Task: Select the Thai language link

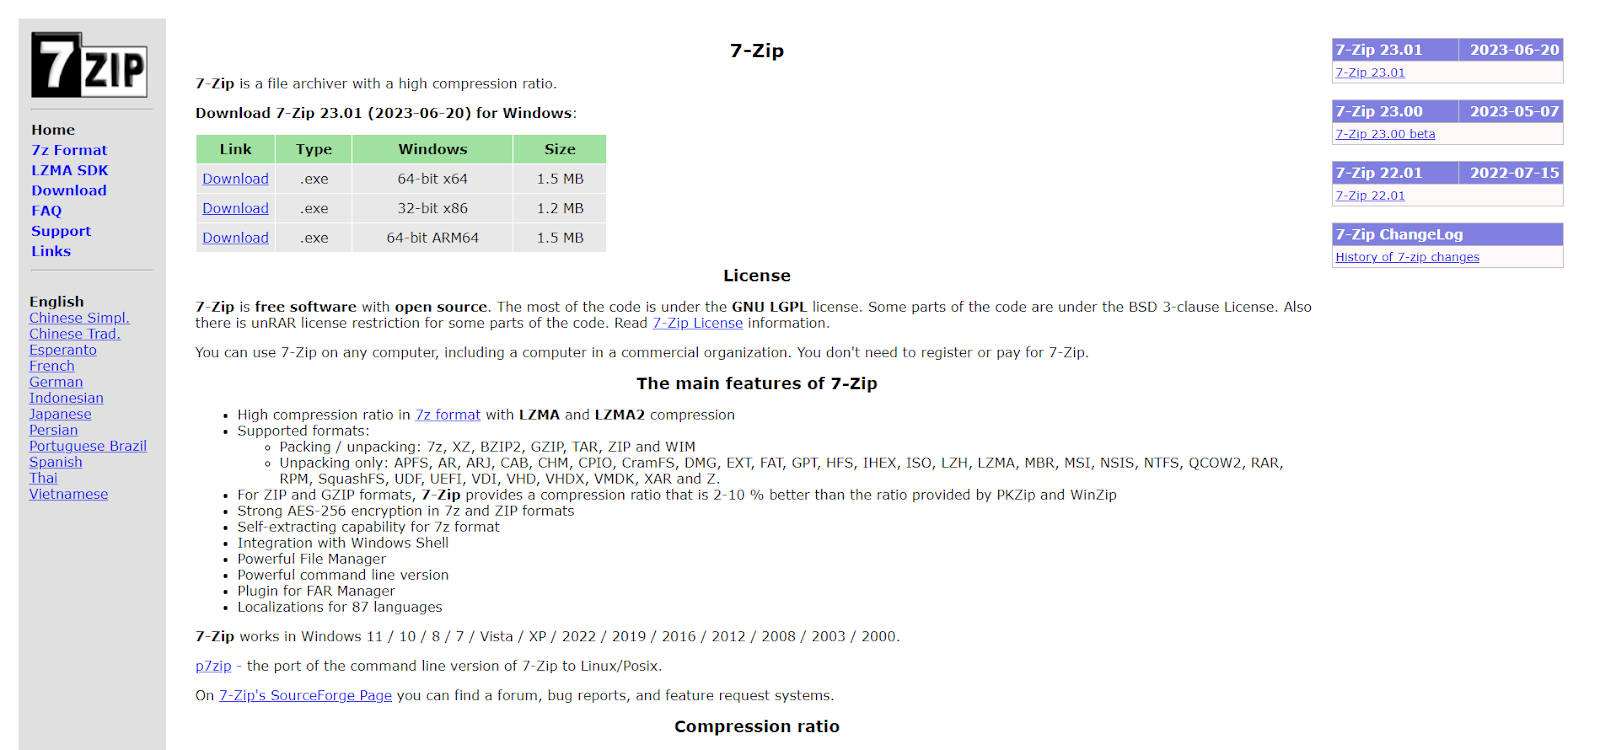Action: pos(43,478)
